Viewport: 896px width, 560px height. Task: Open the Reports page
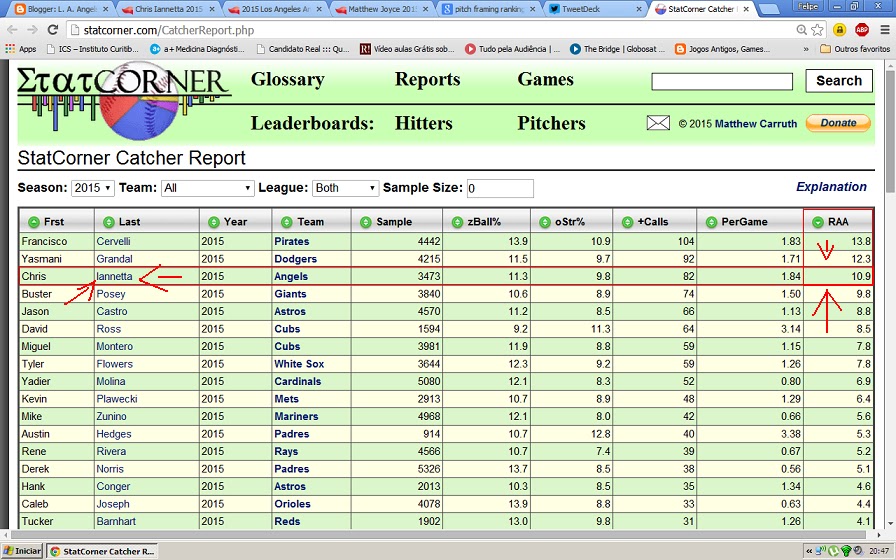point(427,79)
